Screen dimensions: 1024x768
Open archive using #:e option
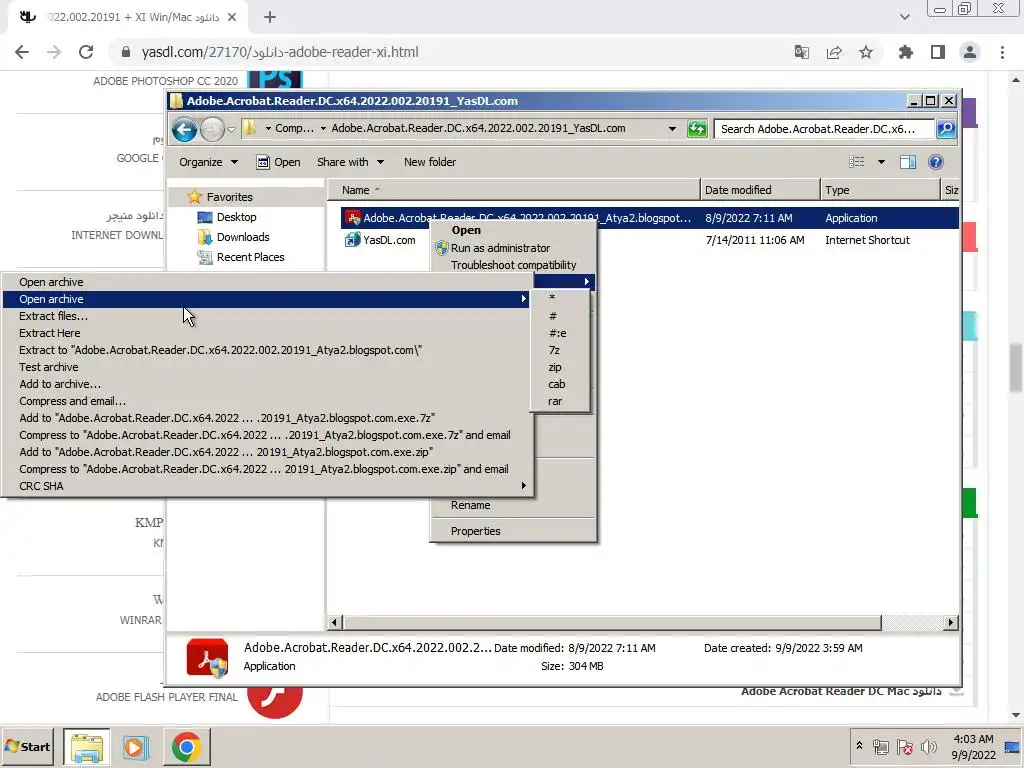point(560,333)
